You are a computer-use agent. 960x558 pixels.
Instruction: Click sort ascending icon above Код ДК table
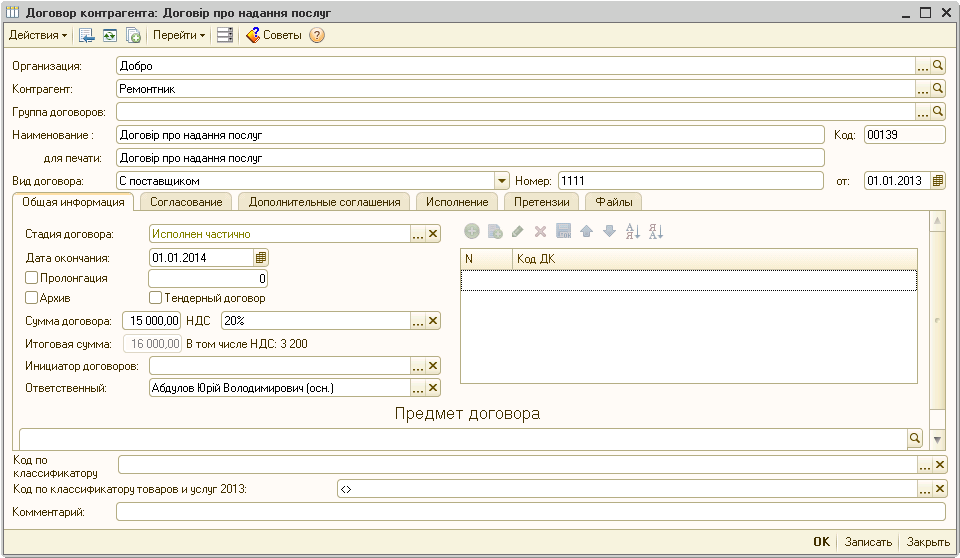click(x=632, y=231)
